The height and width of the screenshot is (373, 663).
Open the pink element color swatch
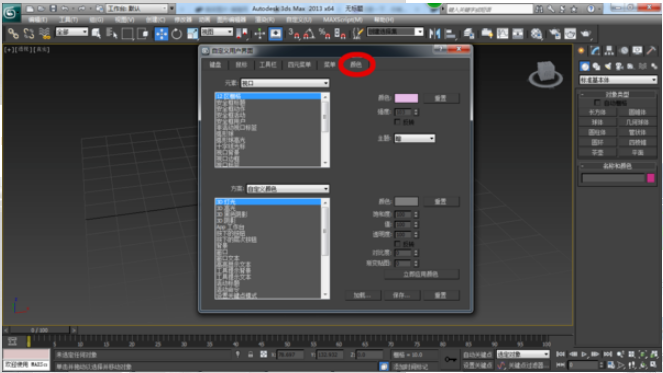(406, 98)
